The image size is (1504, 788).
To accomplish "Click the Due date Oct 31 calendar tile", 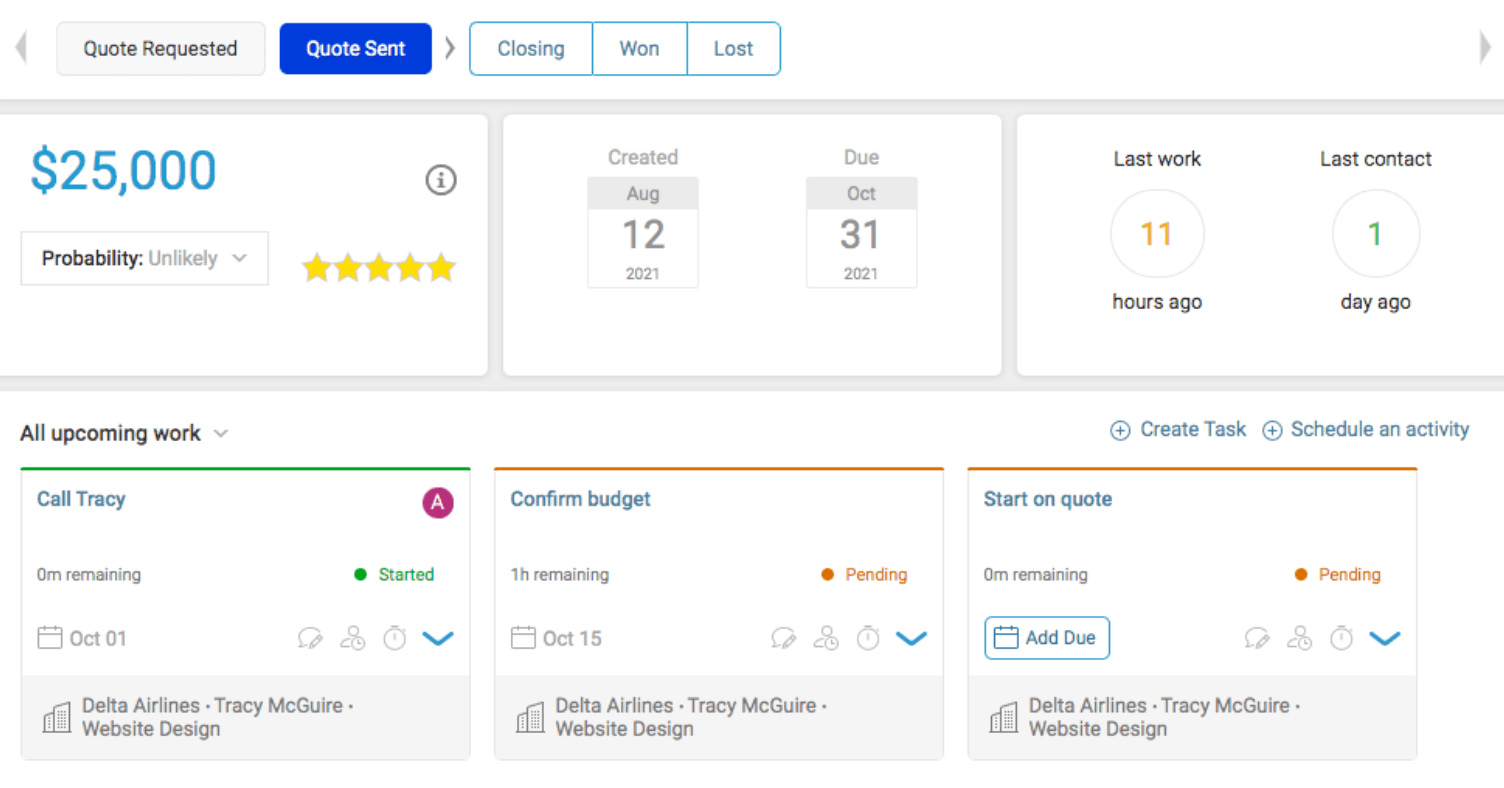I will (861, 233).
